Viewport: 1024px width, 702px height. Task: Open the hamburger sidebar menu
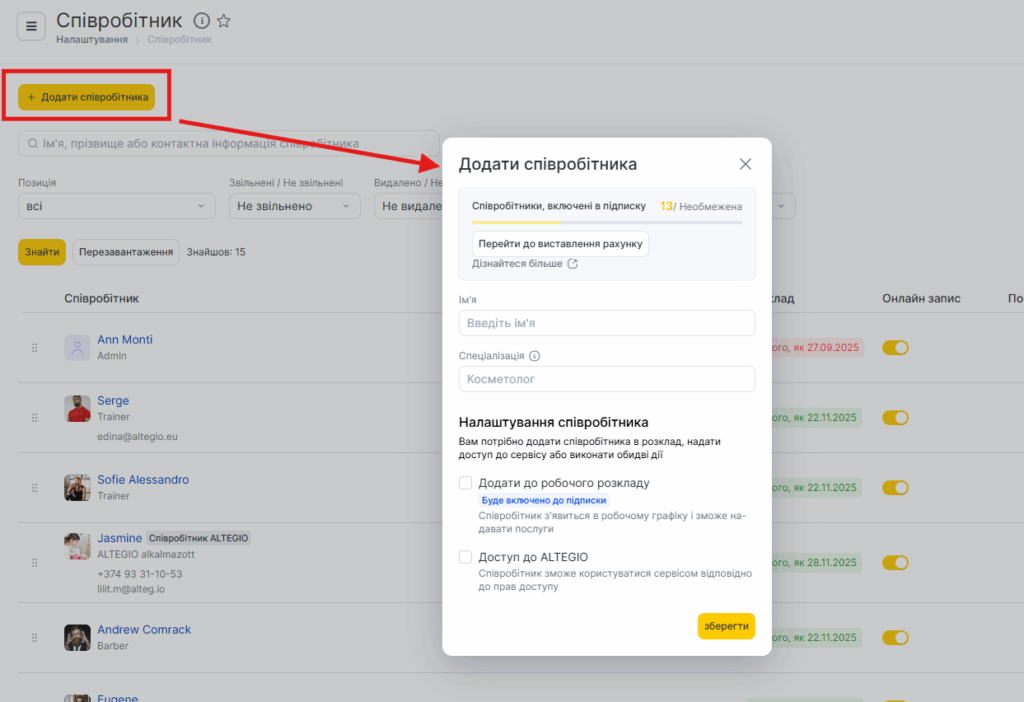tap(31, 26)
